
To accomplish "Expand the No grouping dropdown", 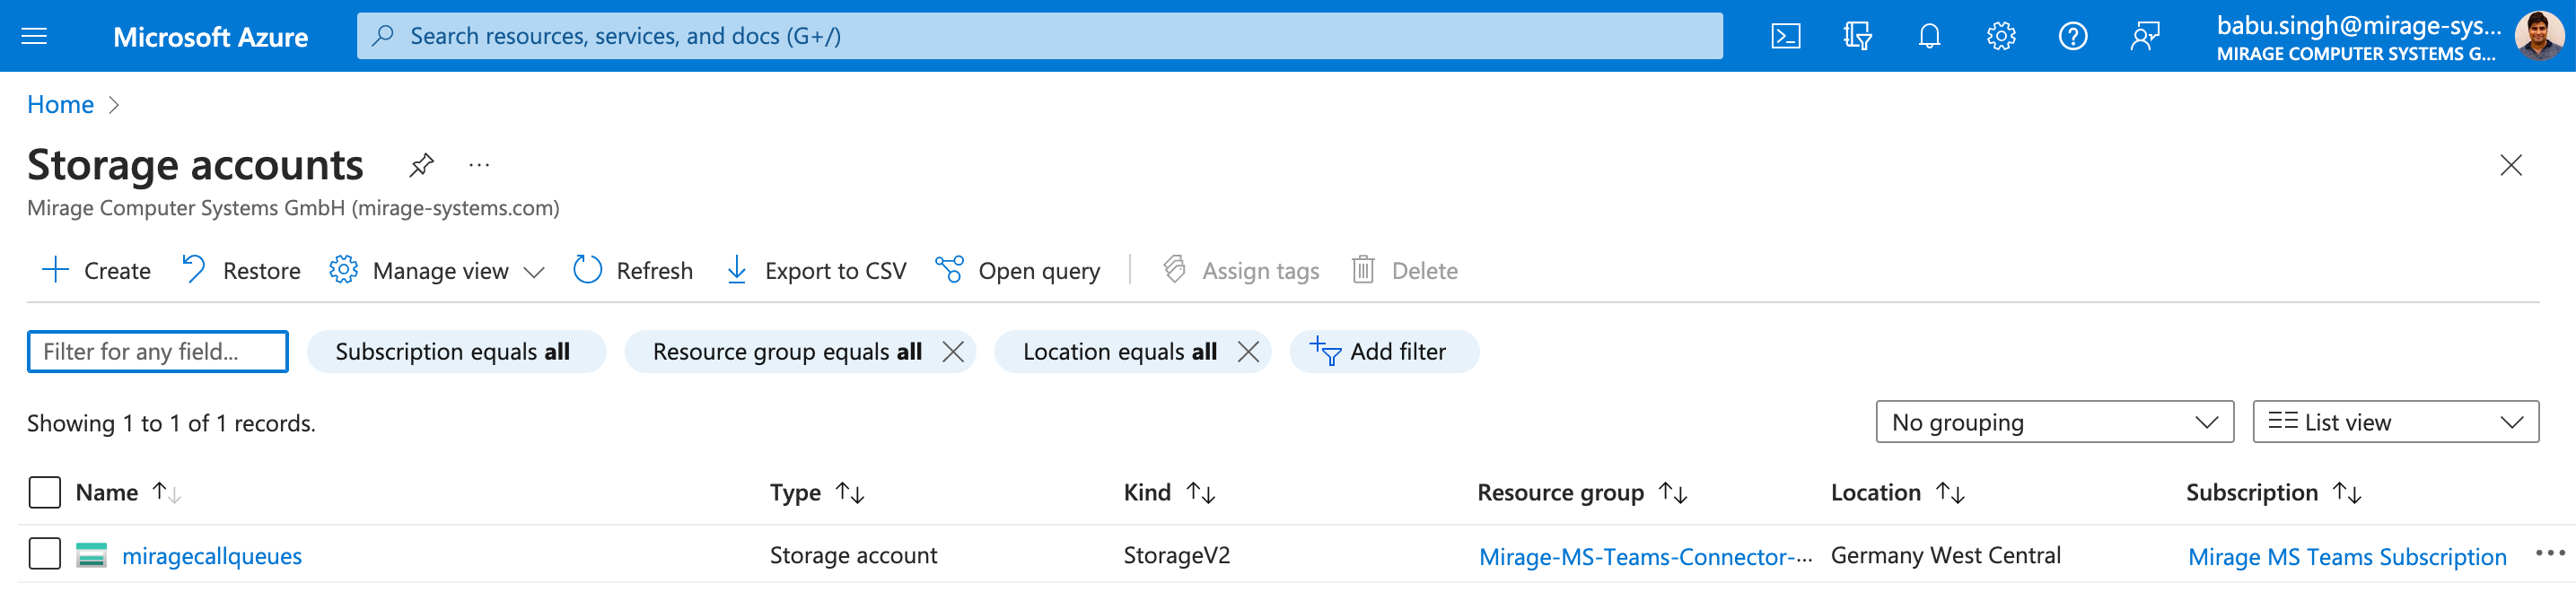I will click(2054, 422).
